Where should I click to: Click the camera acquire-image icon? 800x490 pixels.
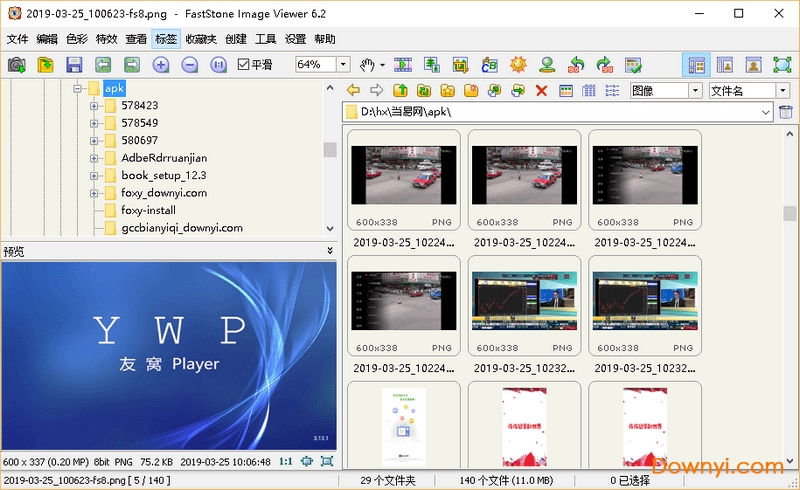click(x=17, y=65)
